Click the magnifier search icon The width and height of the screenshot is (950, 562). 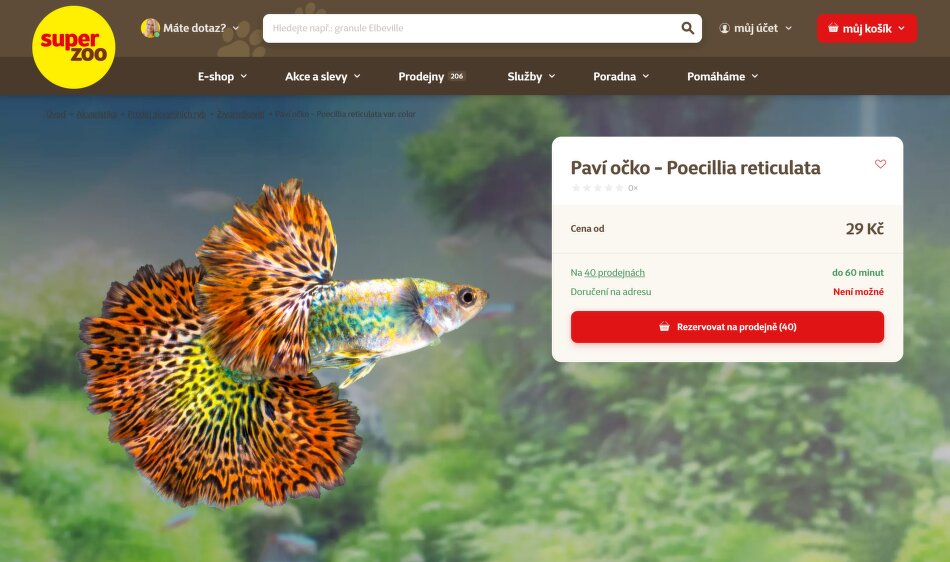[x=688, y=28]
